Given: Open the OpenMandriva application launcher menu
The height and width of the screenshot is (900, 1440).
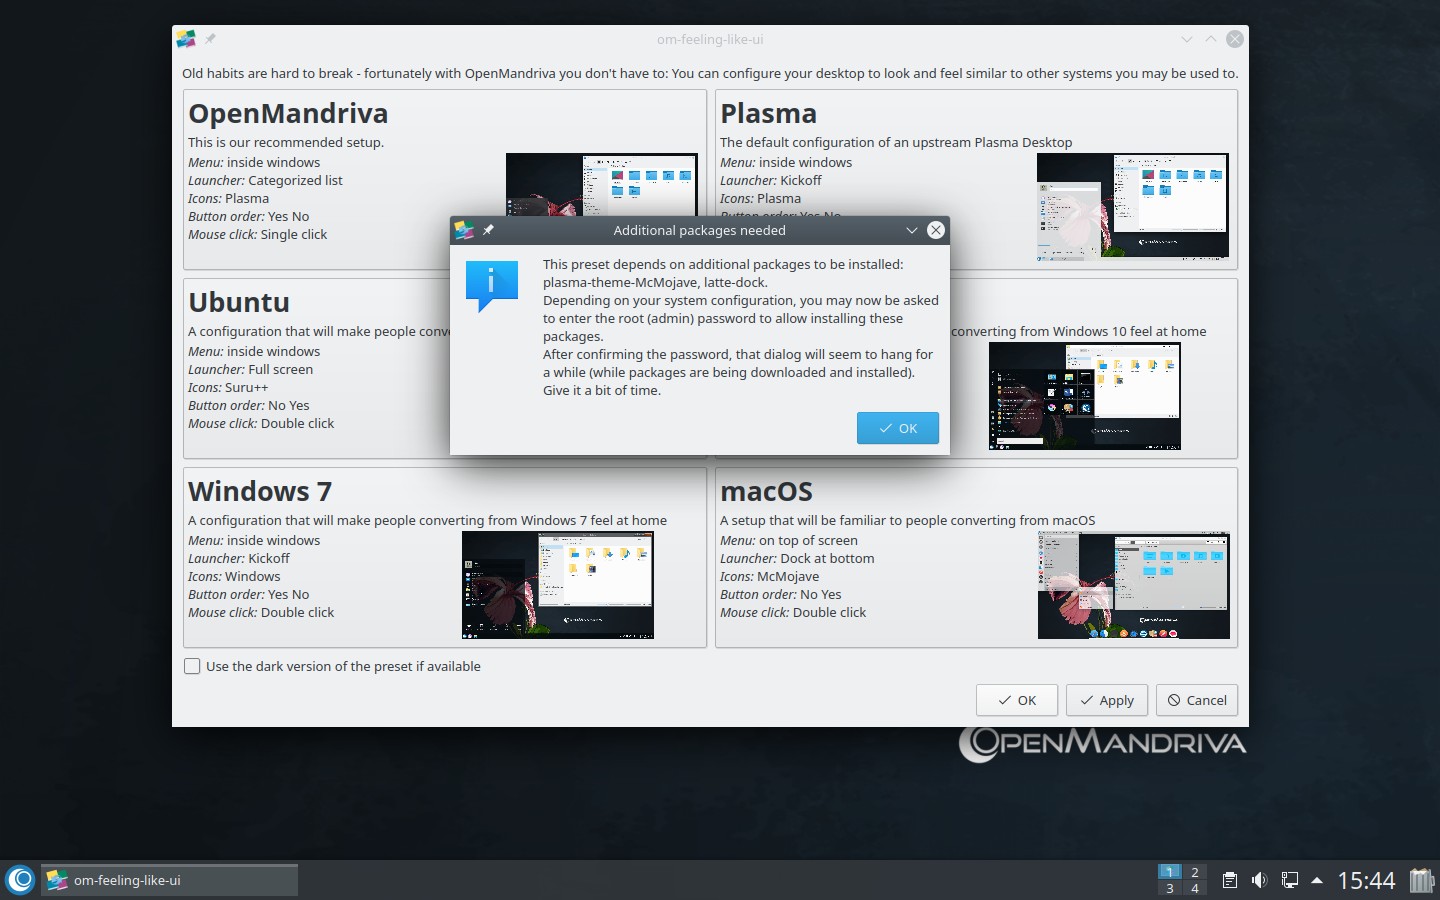Looking at the screenshot, I should 20,880.
